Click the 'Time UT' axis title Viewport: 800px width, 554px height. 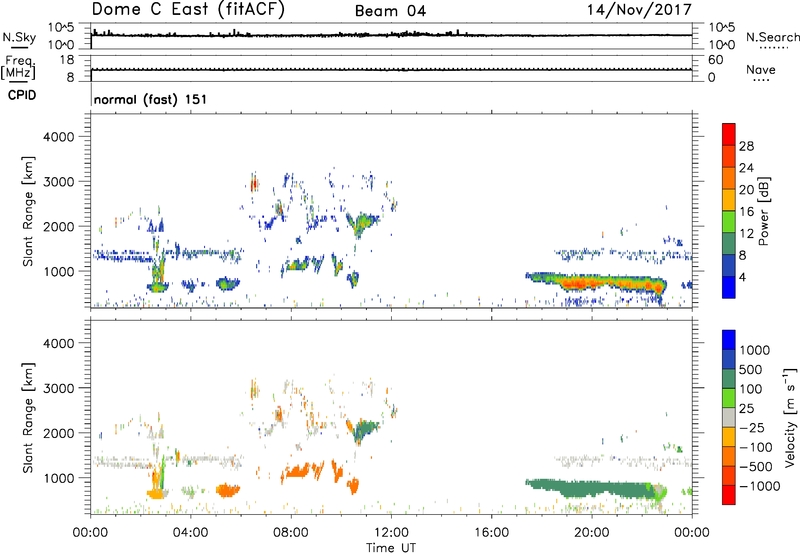tap(391, 548)
